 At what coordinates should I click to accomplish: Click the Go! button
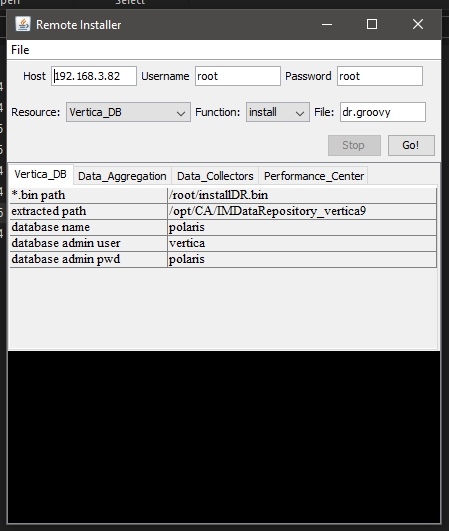411,146
